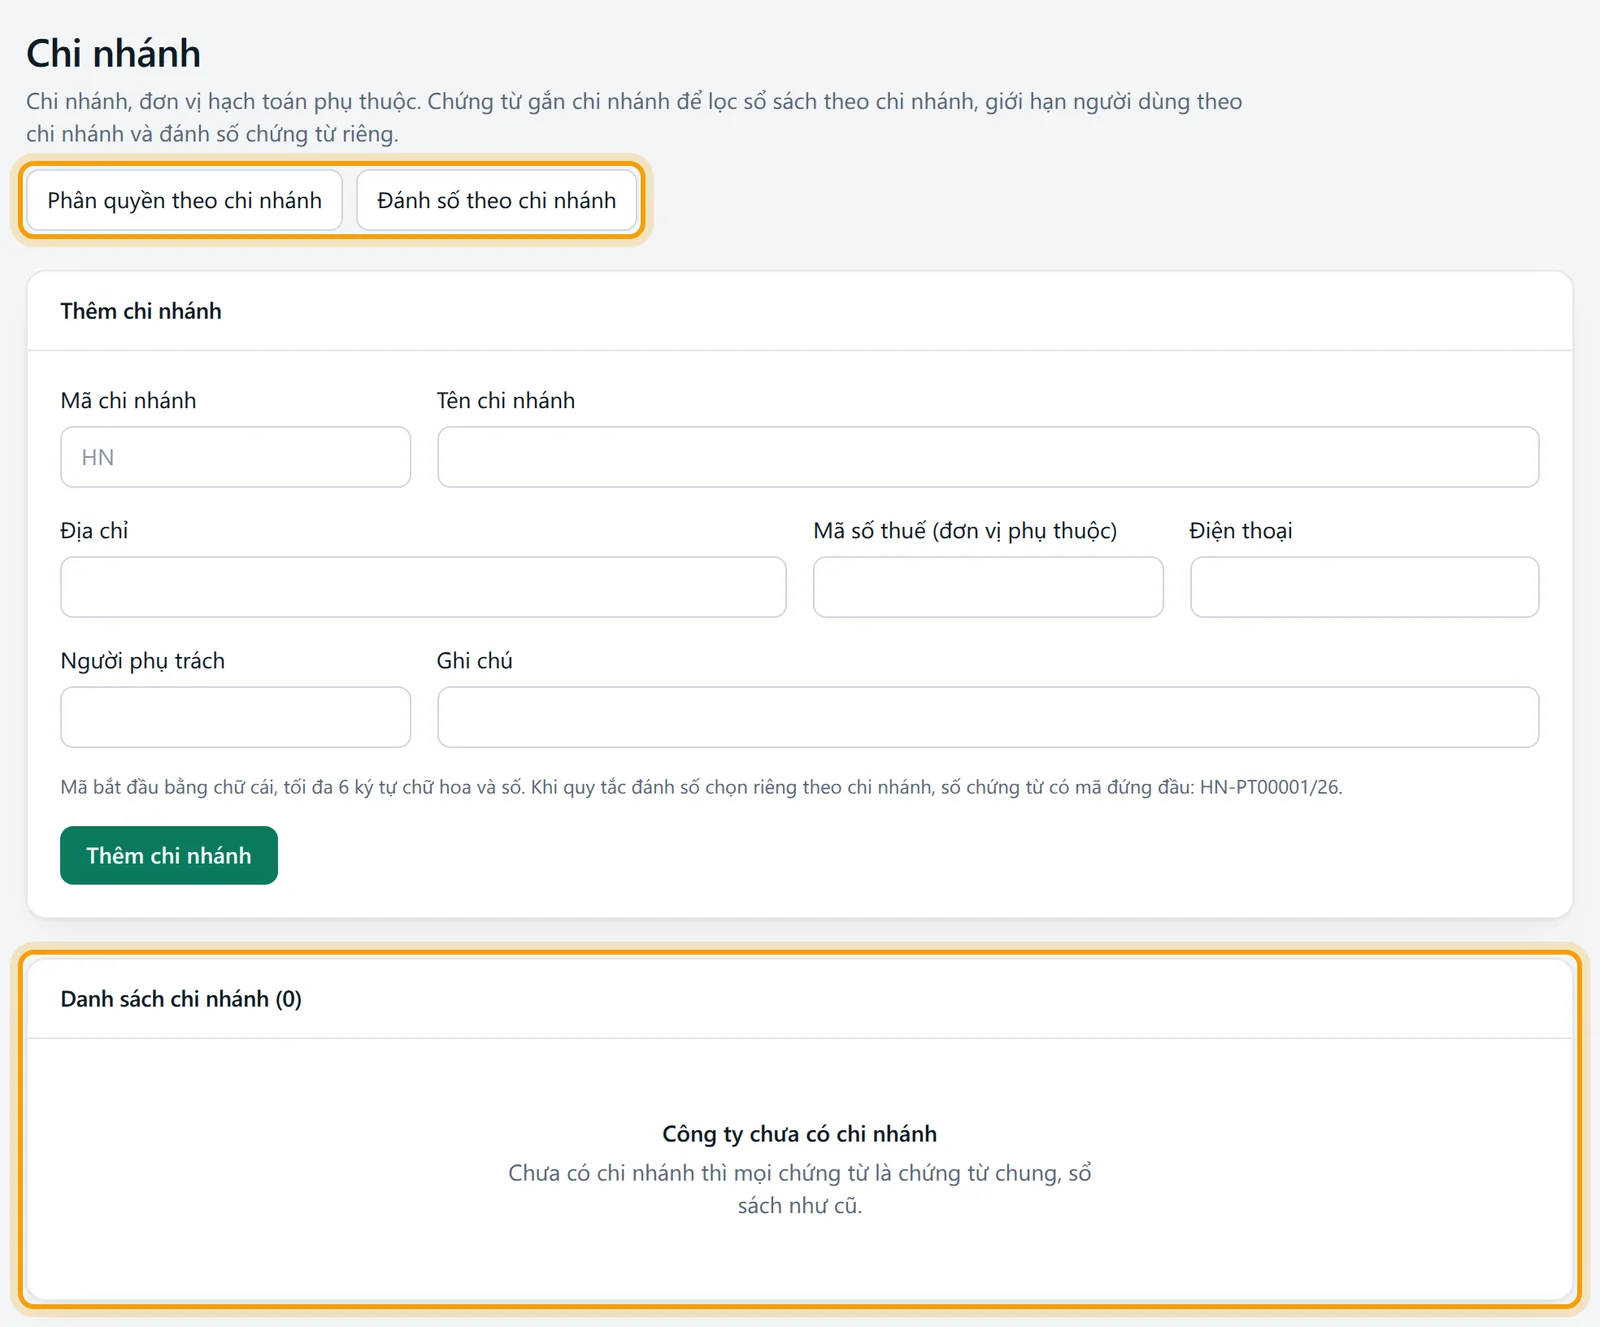This screenshot has width=1600, height=1327.
Task: Click the hint text about mã HN-PT00001/26
Action: point(701,787)
